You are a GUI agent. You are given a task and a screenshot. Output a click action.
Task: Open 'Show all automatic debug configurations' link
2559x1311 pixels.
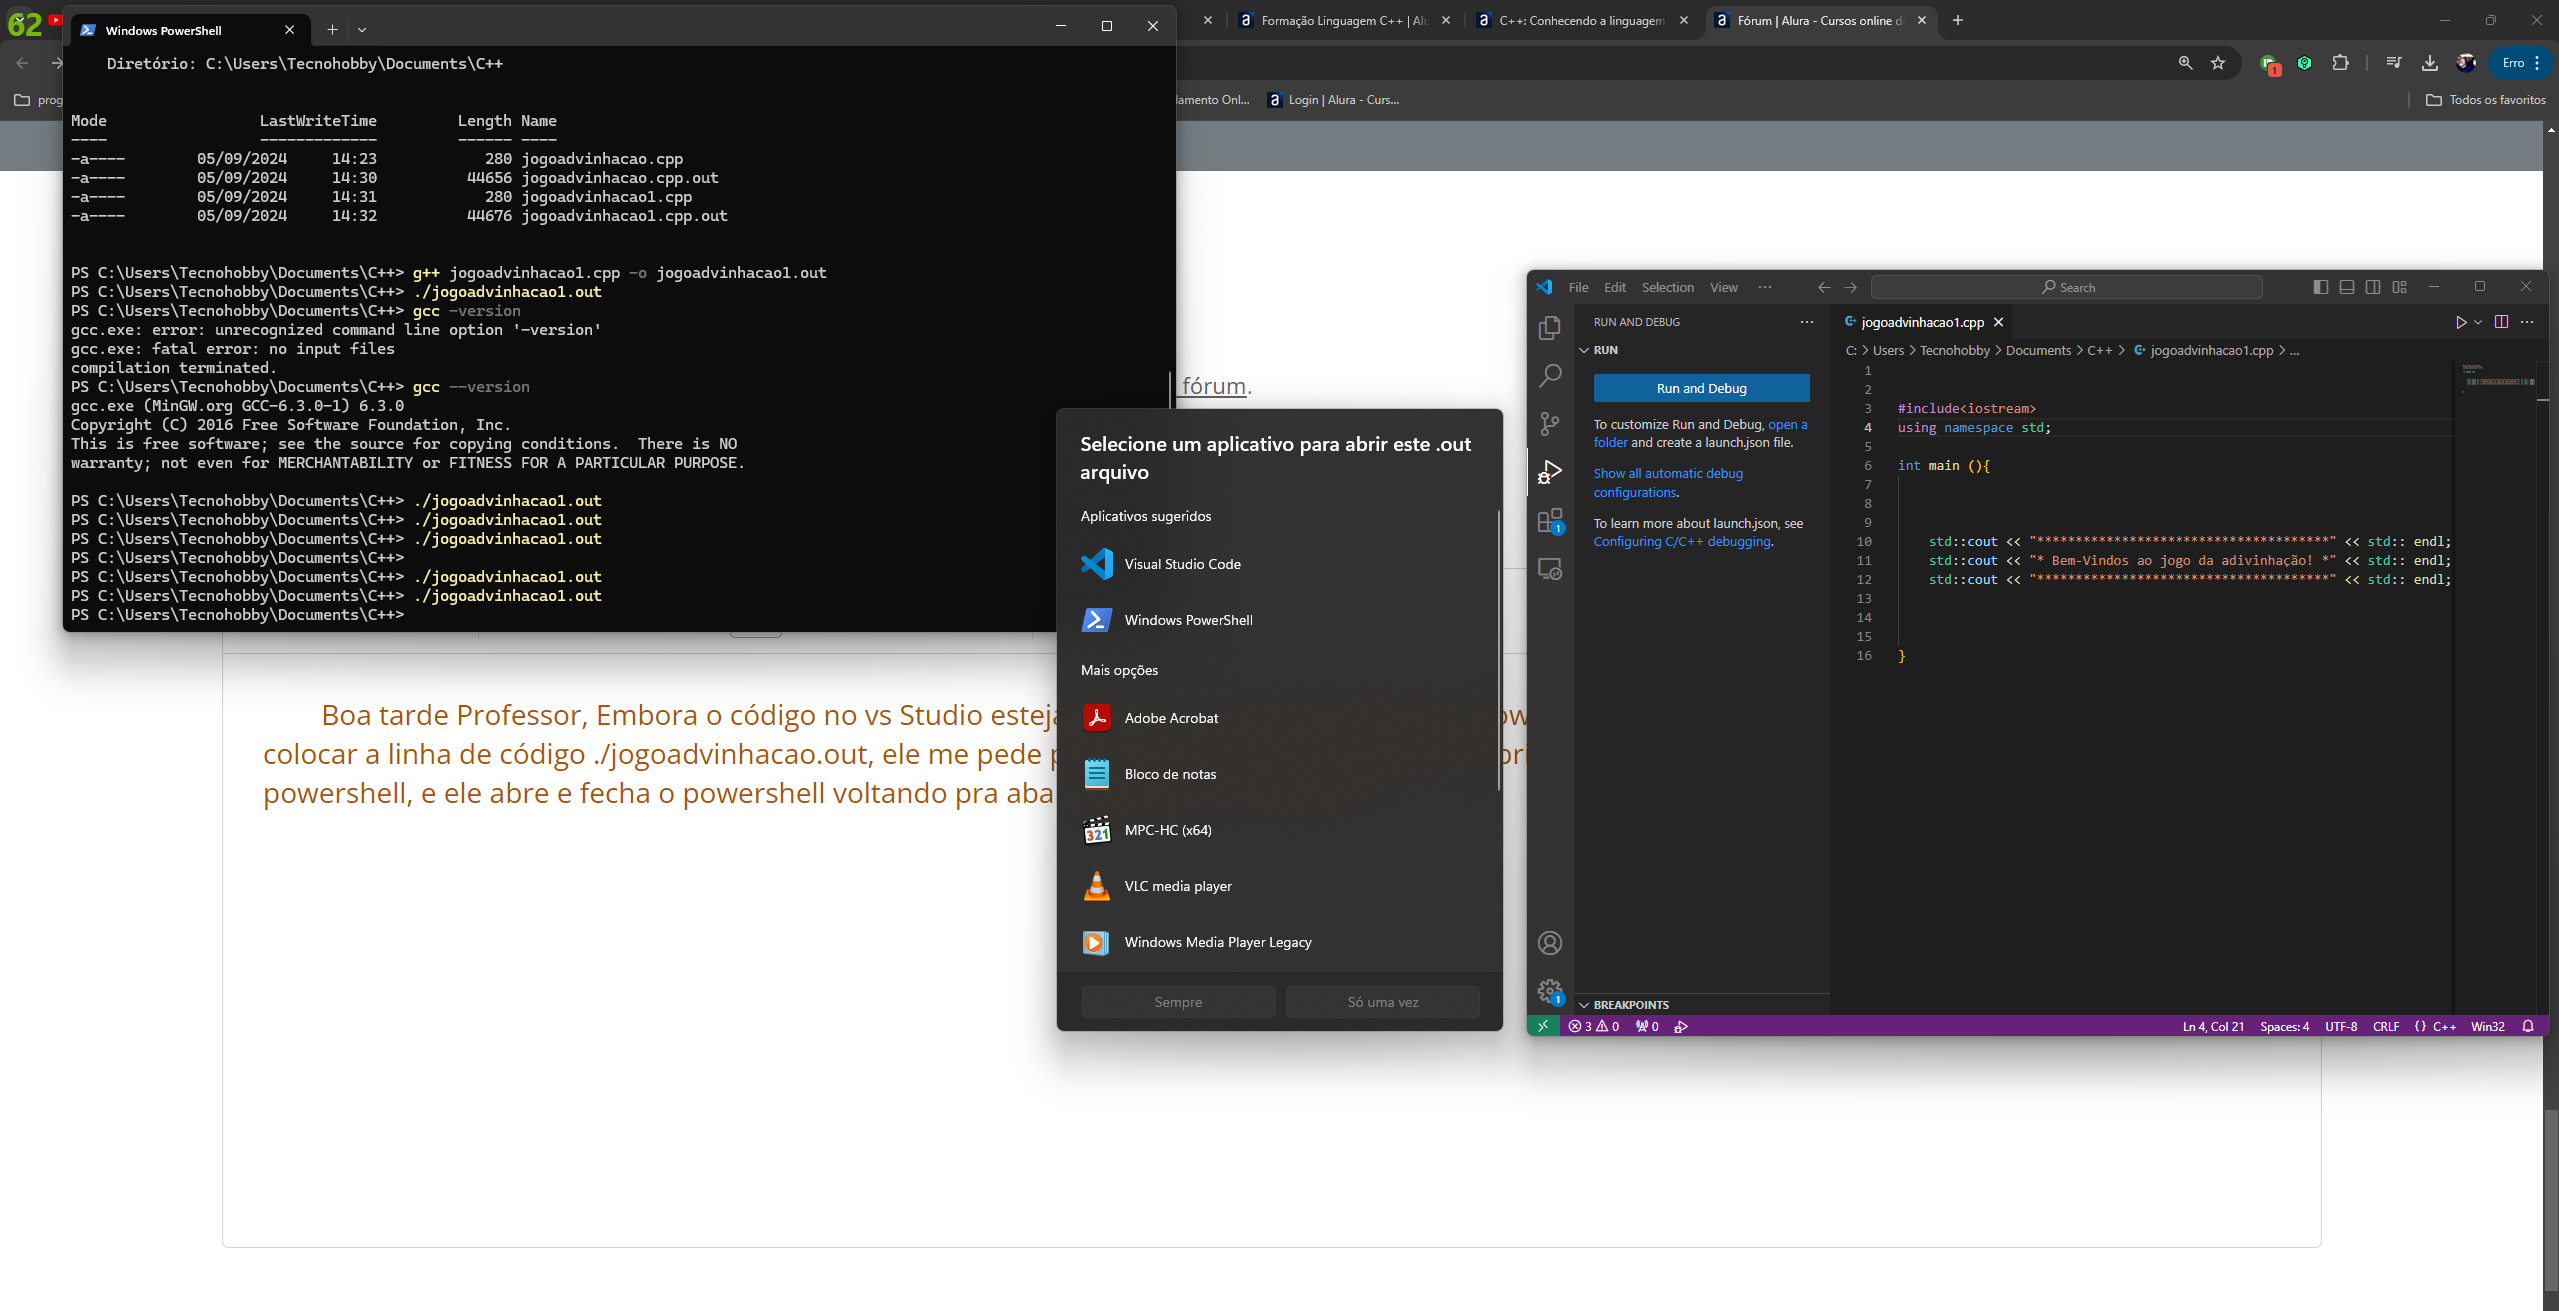pos(1667,483)
